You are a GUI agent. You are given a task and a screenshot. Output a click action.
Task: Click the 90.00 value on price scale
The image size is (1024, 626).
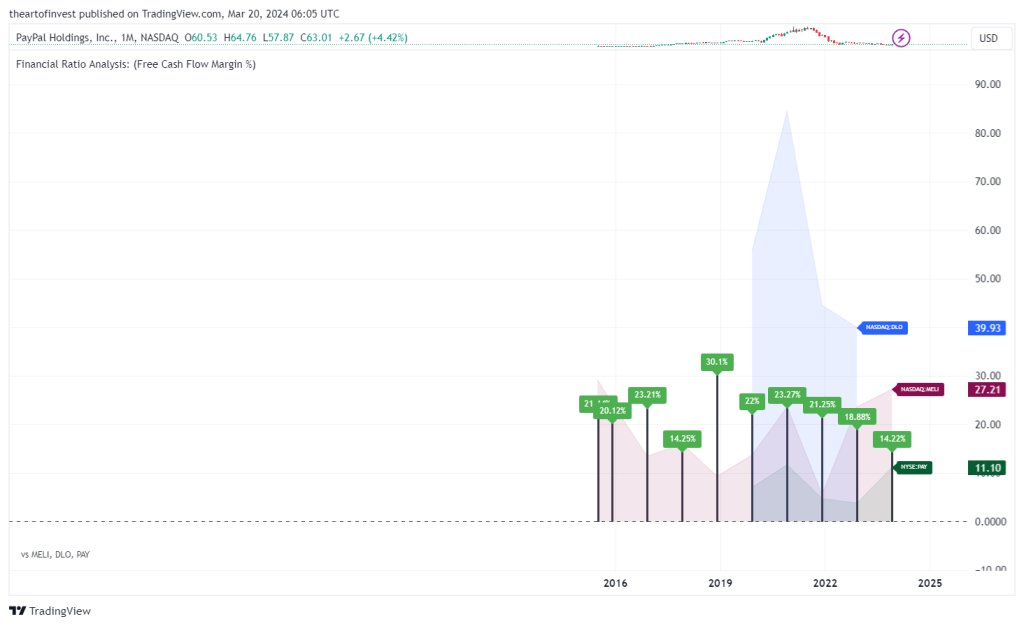(988, 85)
